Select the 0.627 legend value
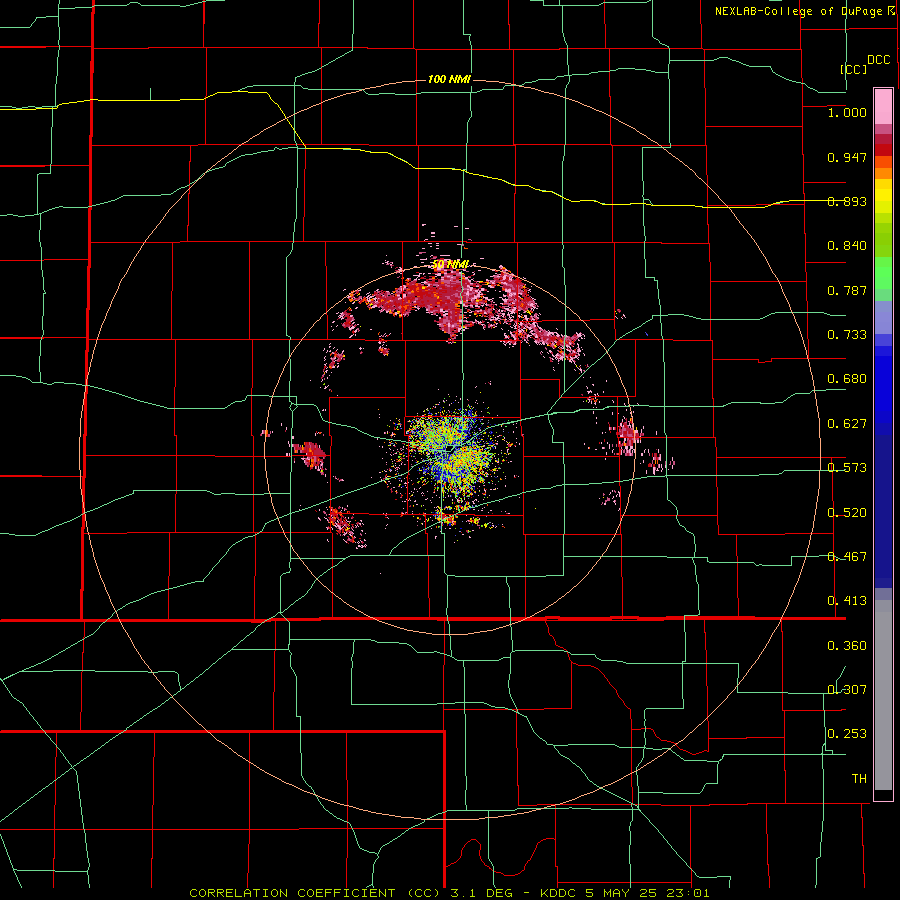Screen dimensions: 900x900 (847, 424)
